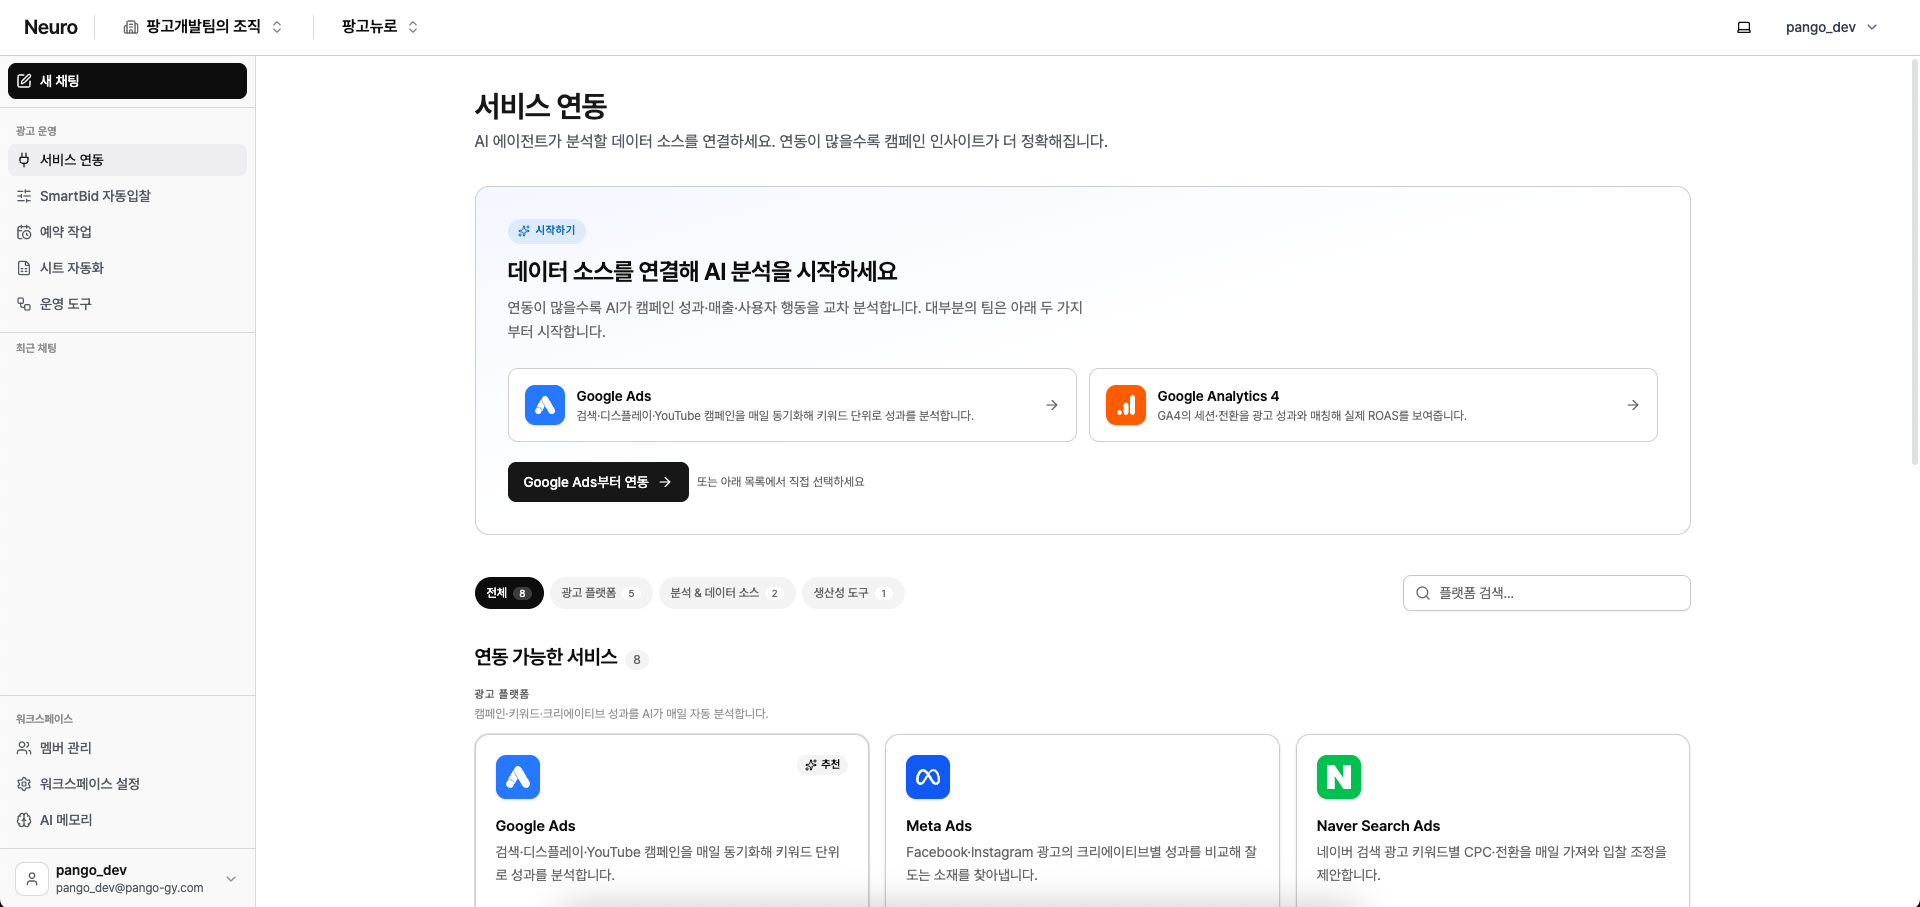1920x907 pixels.
Task: Click Google Ads부터 연동 button
Action: click(598, 482)
